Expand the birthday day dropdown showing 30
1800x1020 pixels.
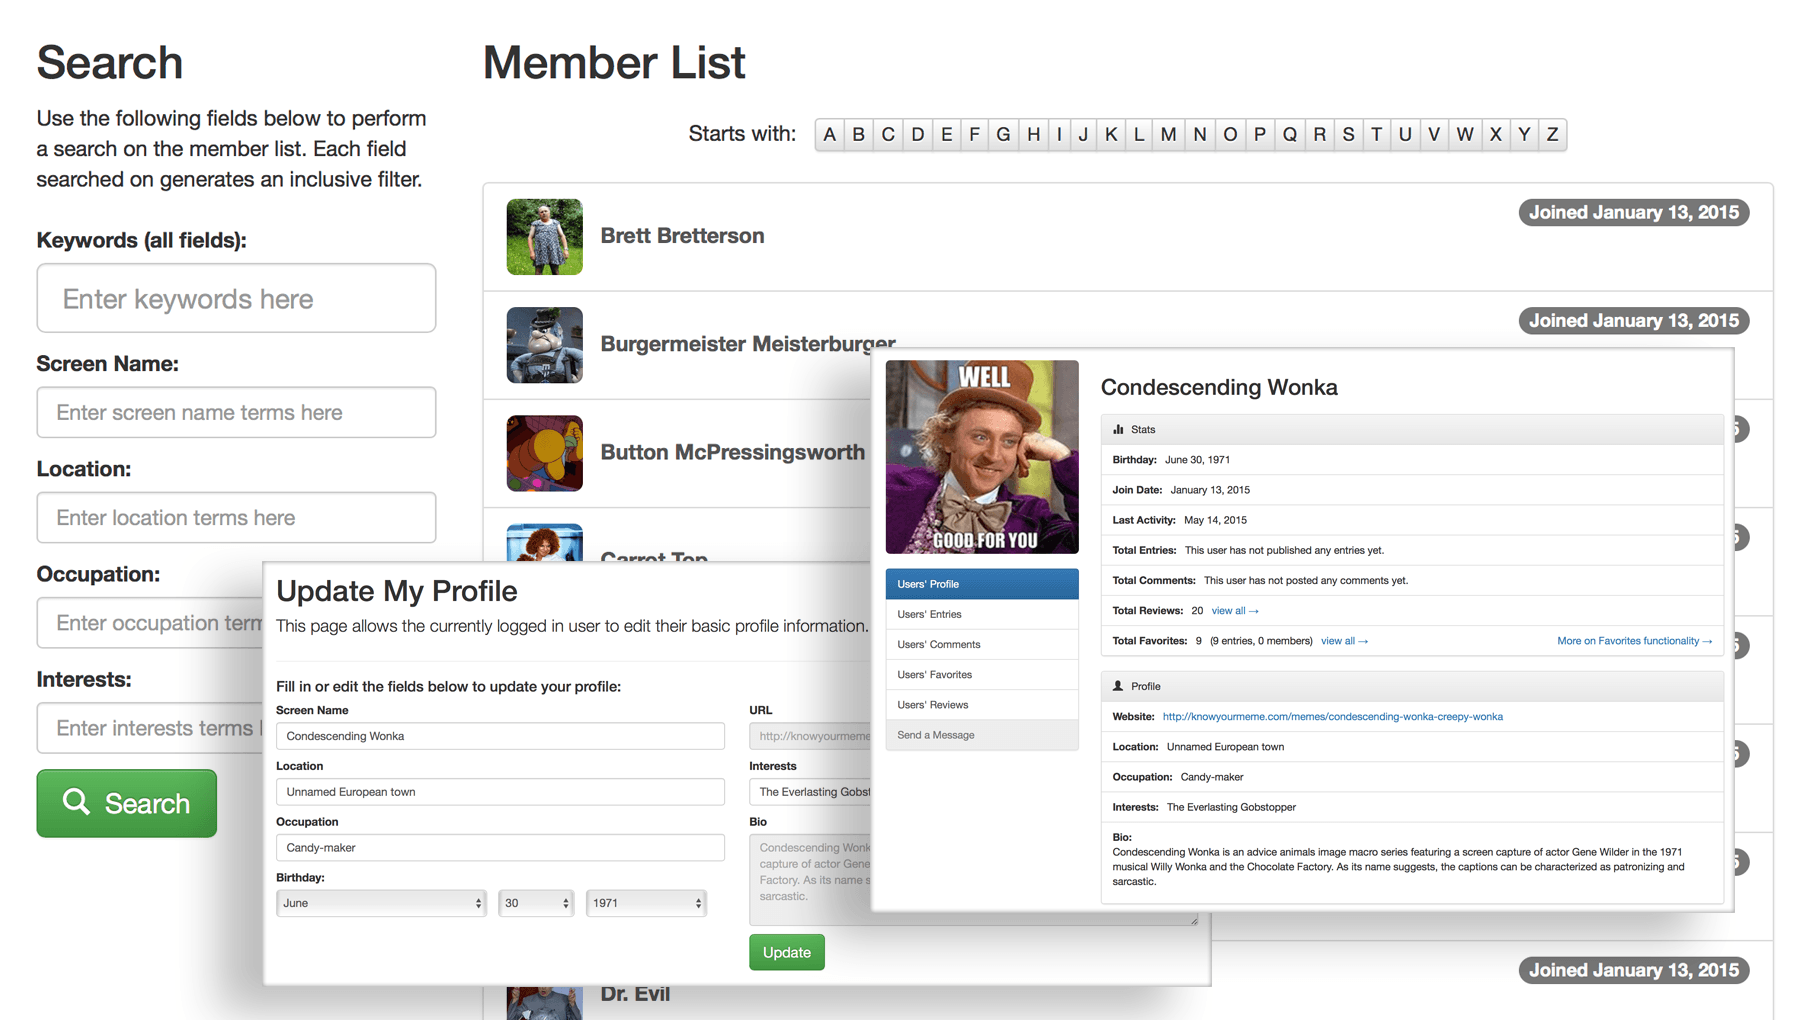click(x=536, y=903)
